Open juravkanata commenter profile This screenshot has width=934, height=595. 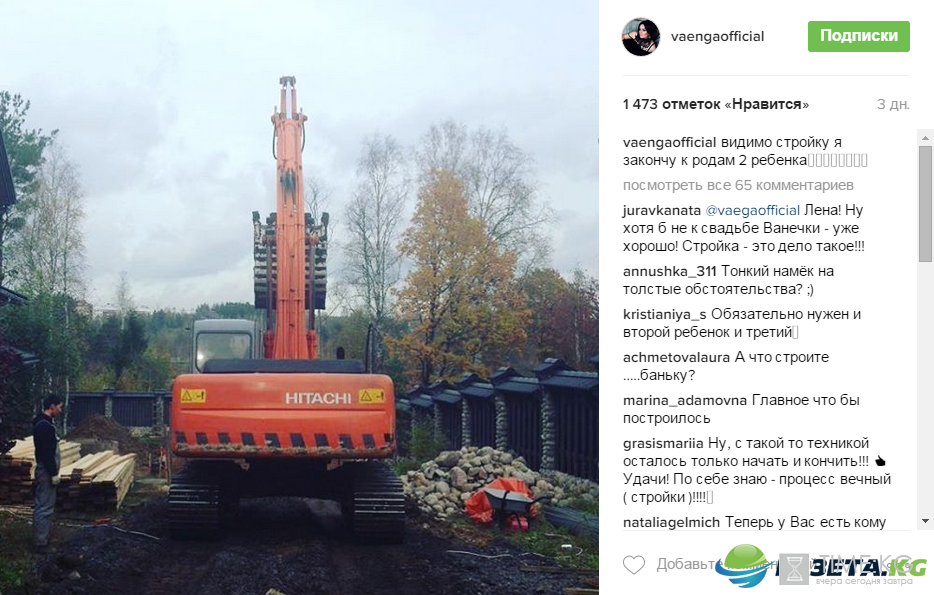(x=662, y=210)
